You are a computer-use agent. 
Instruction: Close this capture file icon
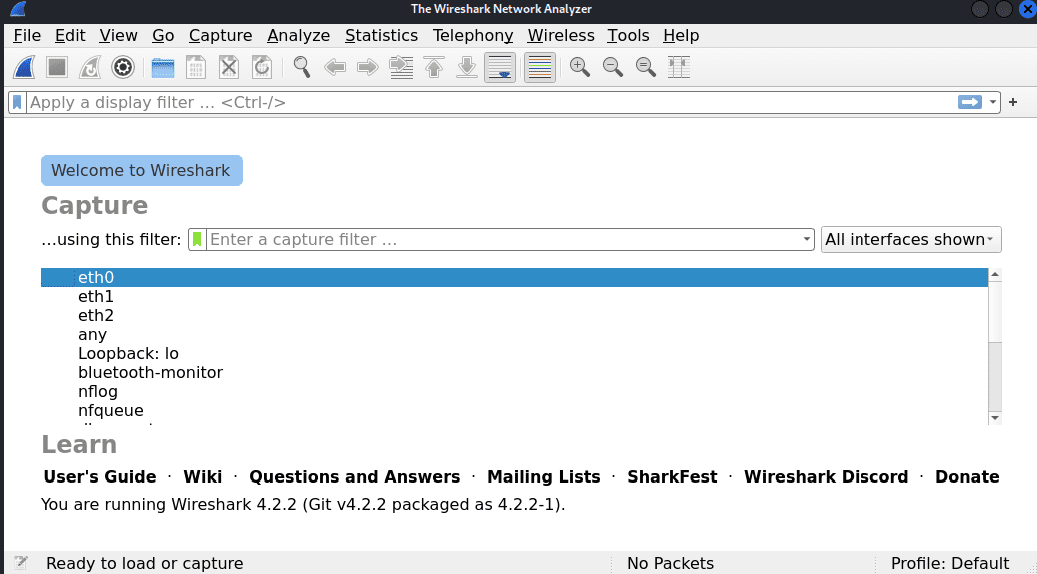pyautogui.click(x=229, y=67)
